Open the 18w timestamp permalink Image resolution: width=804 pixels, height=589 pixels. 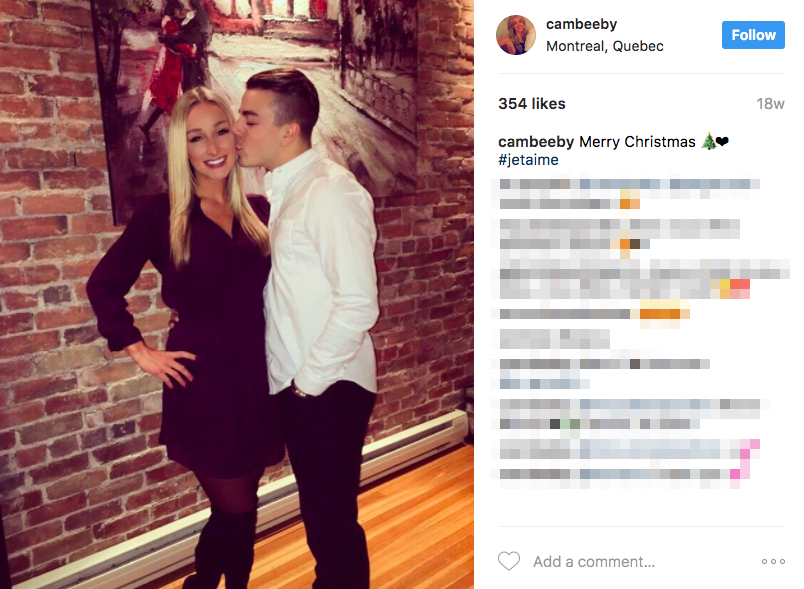coord(771,104)
